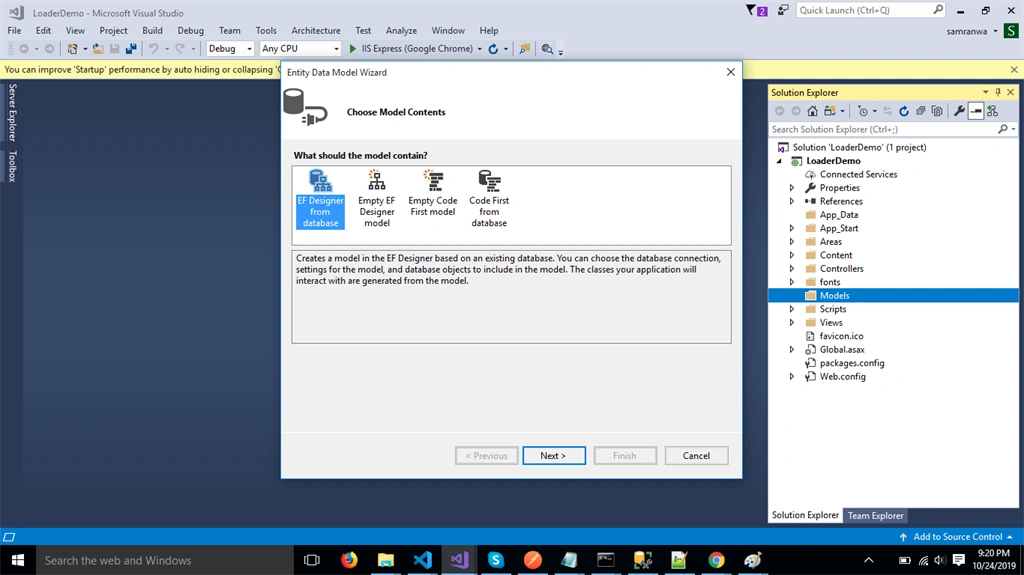1024x575 pixels.
Task: Open the Server Explorer side tab
Action: 12,112
